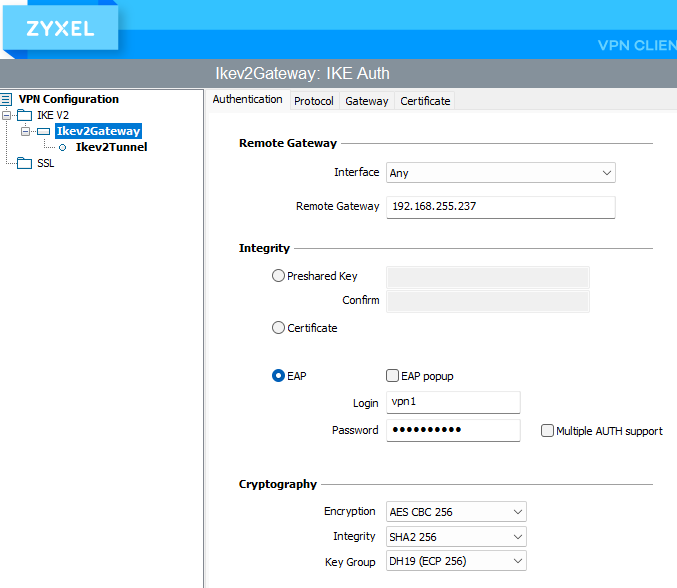Viewport: 677px width, 588px height.
Task: Click the Cryptography section heading
Action: pos(278,484)
